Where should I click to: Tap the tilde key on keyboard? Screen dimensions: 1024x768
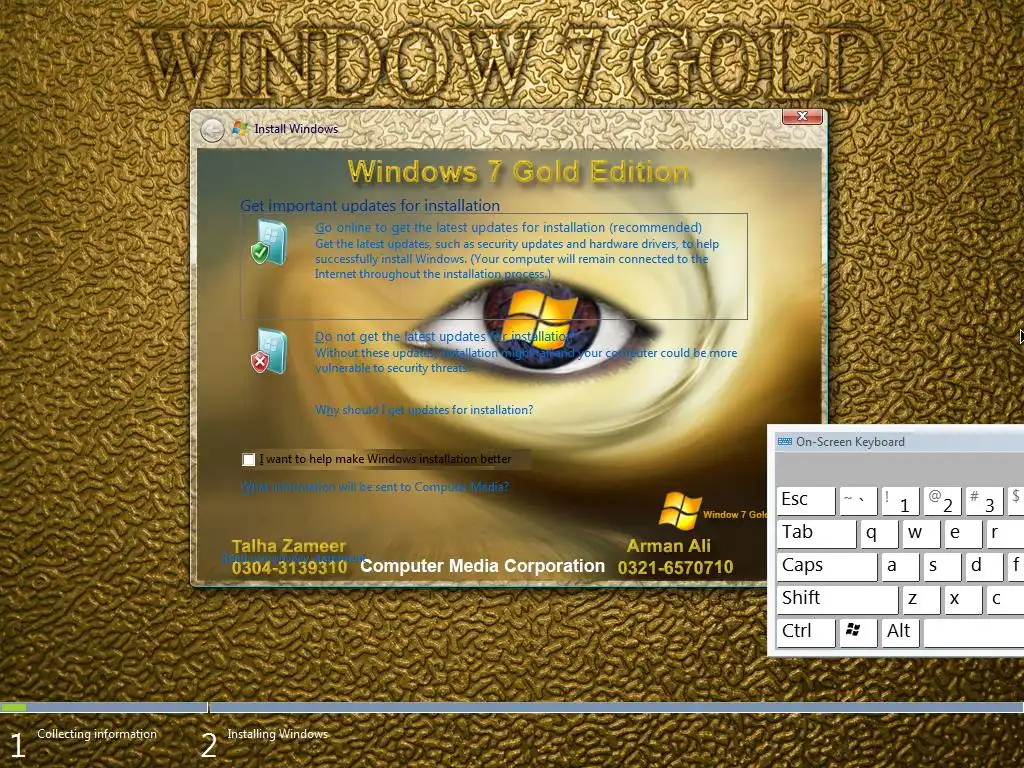click(857, 500)
